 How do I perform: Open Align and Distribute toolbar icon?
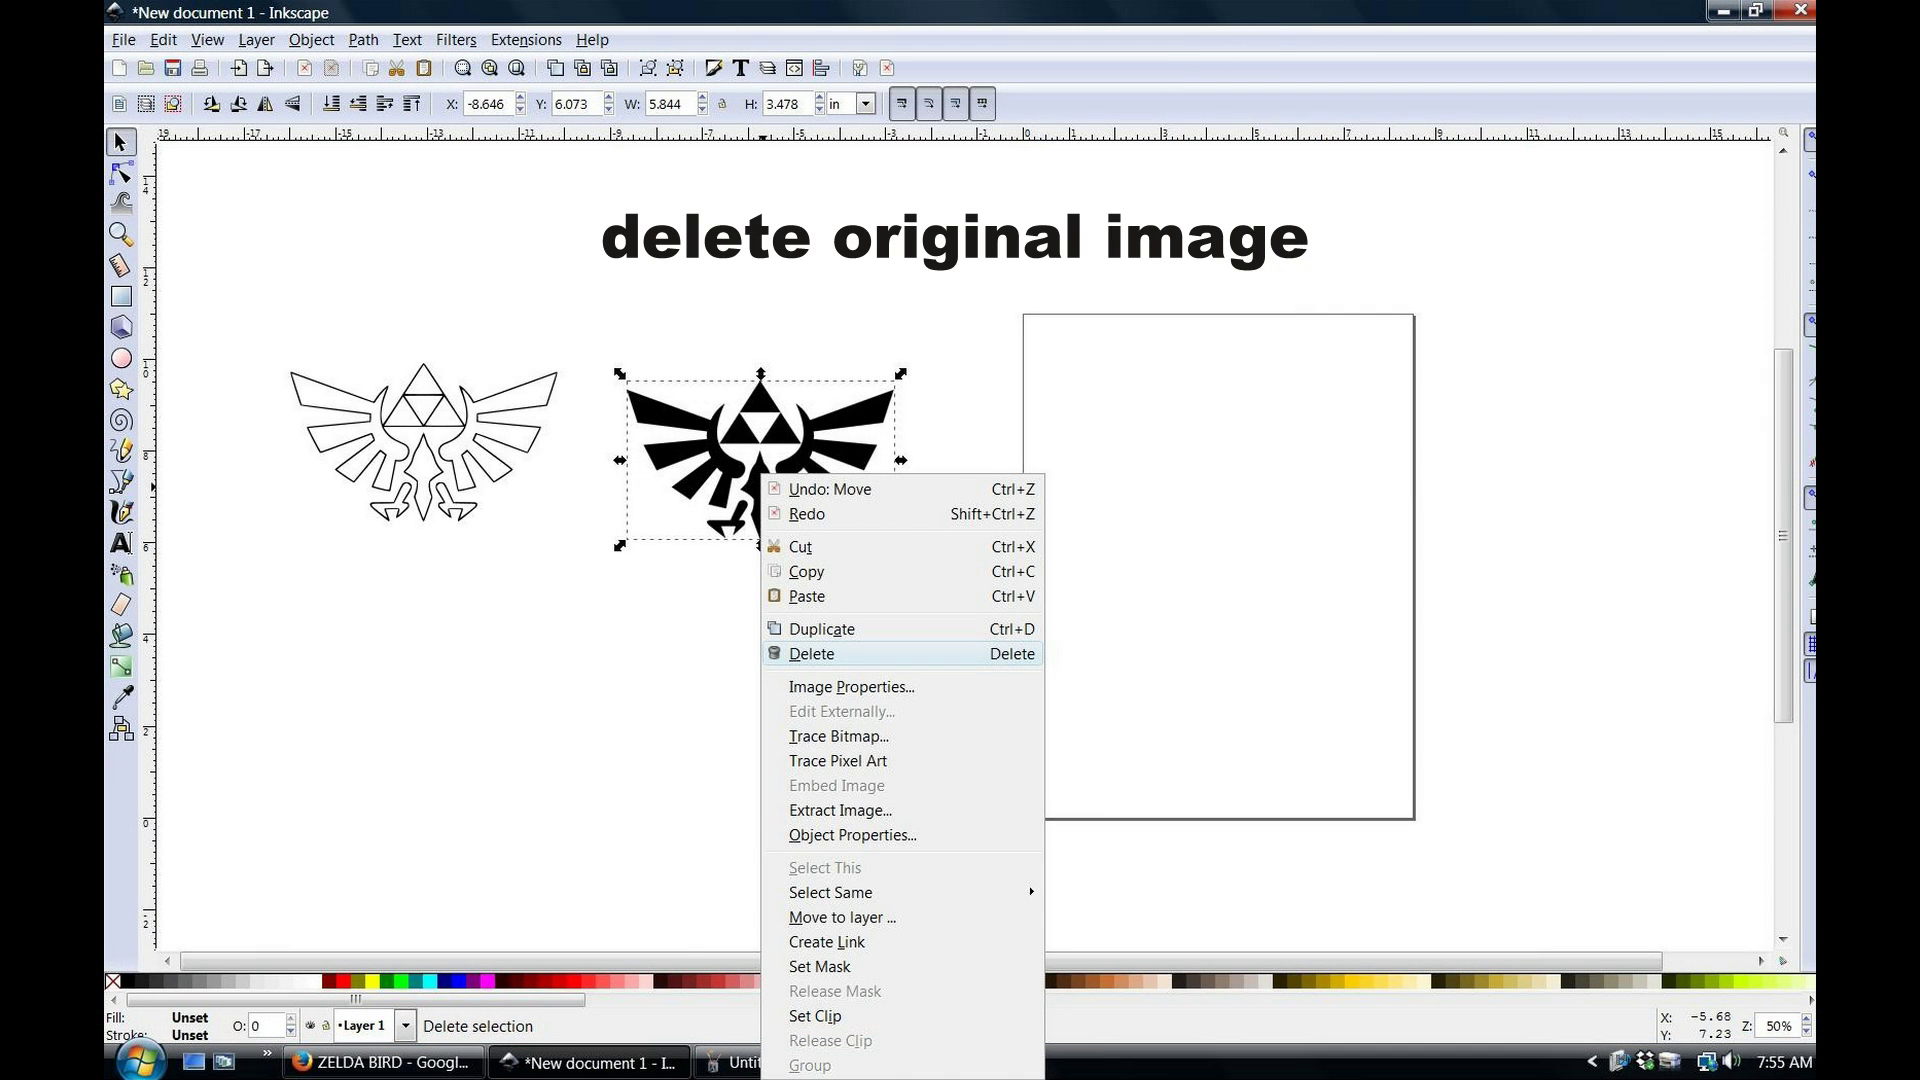pyautogui.click(x=821, y=68)
